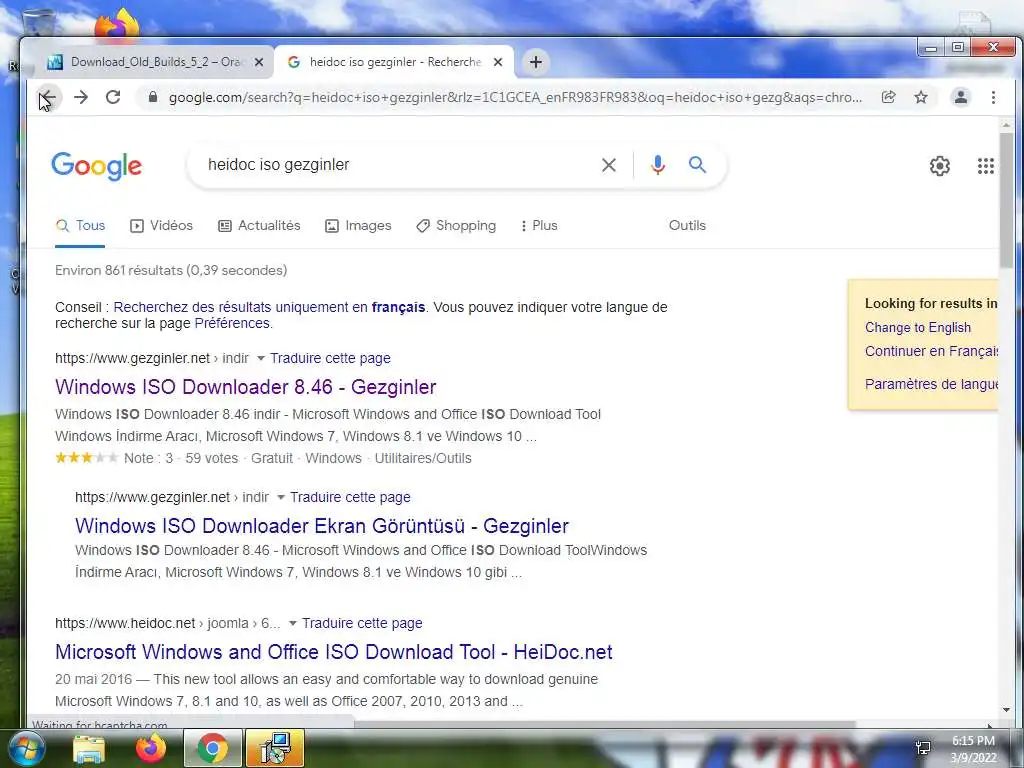Choose Change to English
The height and width of the screenshot is (768, 1024).
[918, 328]
